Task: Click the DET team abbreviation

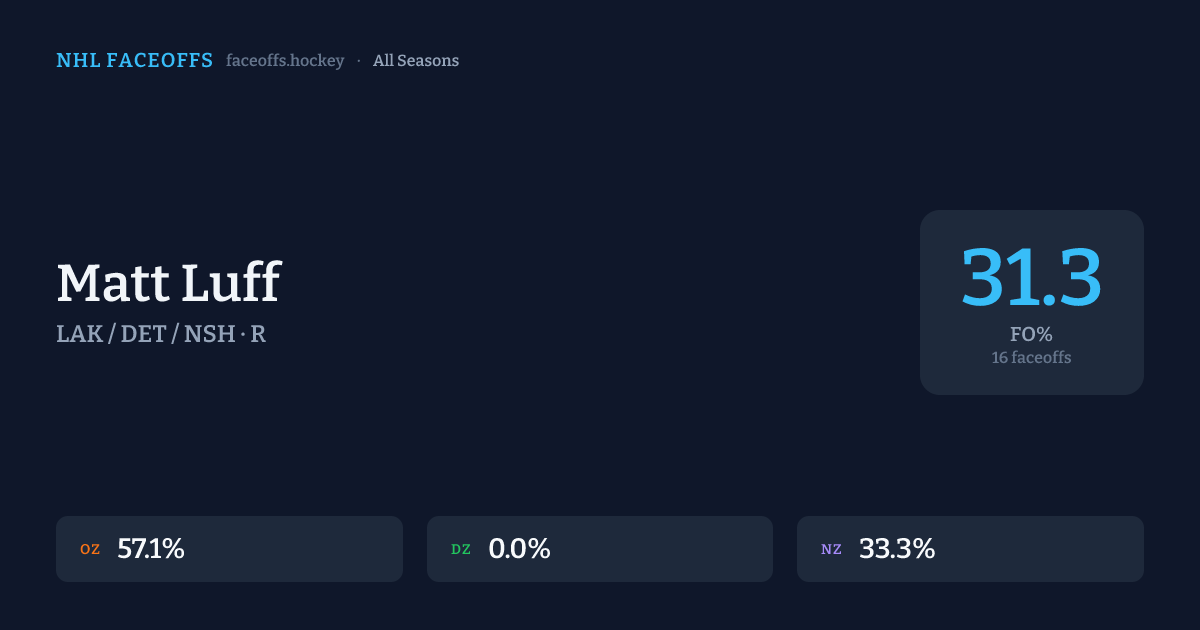Action: click(x=144, y=334)
